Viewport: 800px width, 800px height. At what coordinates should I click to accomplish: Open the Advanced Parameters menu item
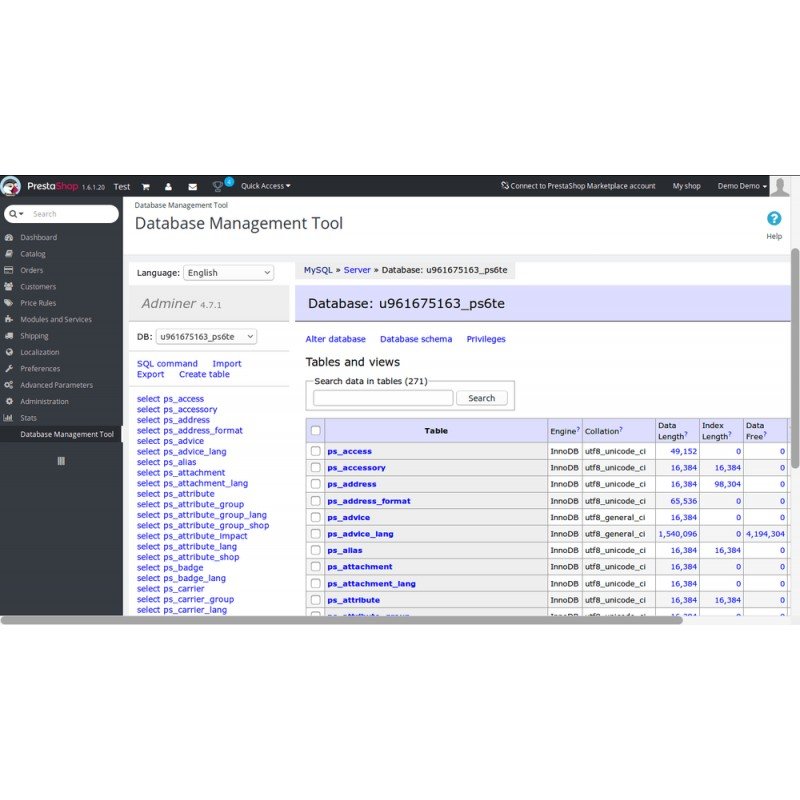coord(57,385)
